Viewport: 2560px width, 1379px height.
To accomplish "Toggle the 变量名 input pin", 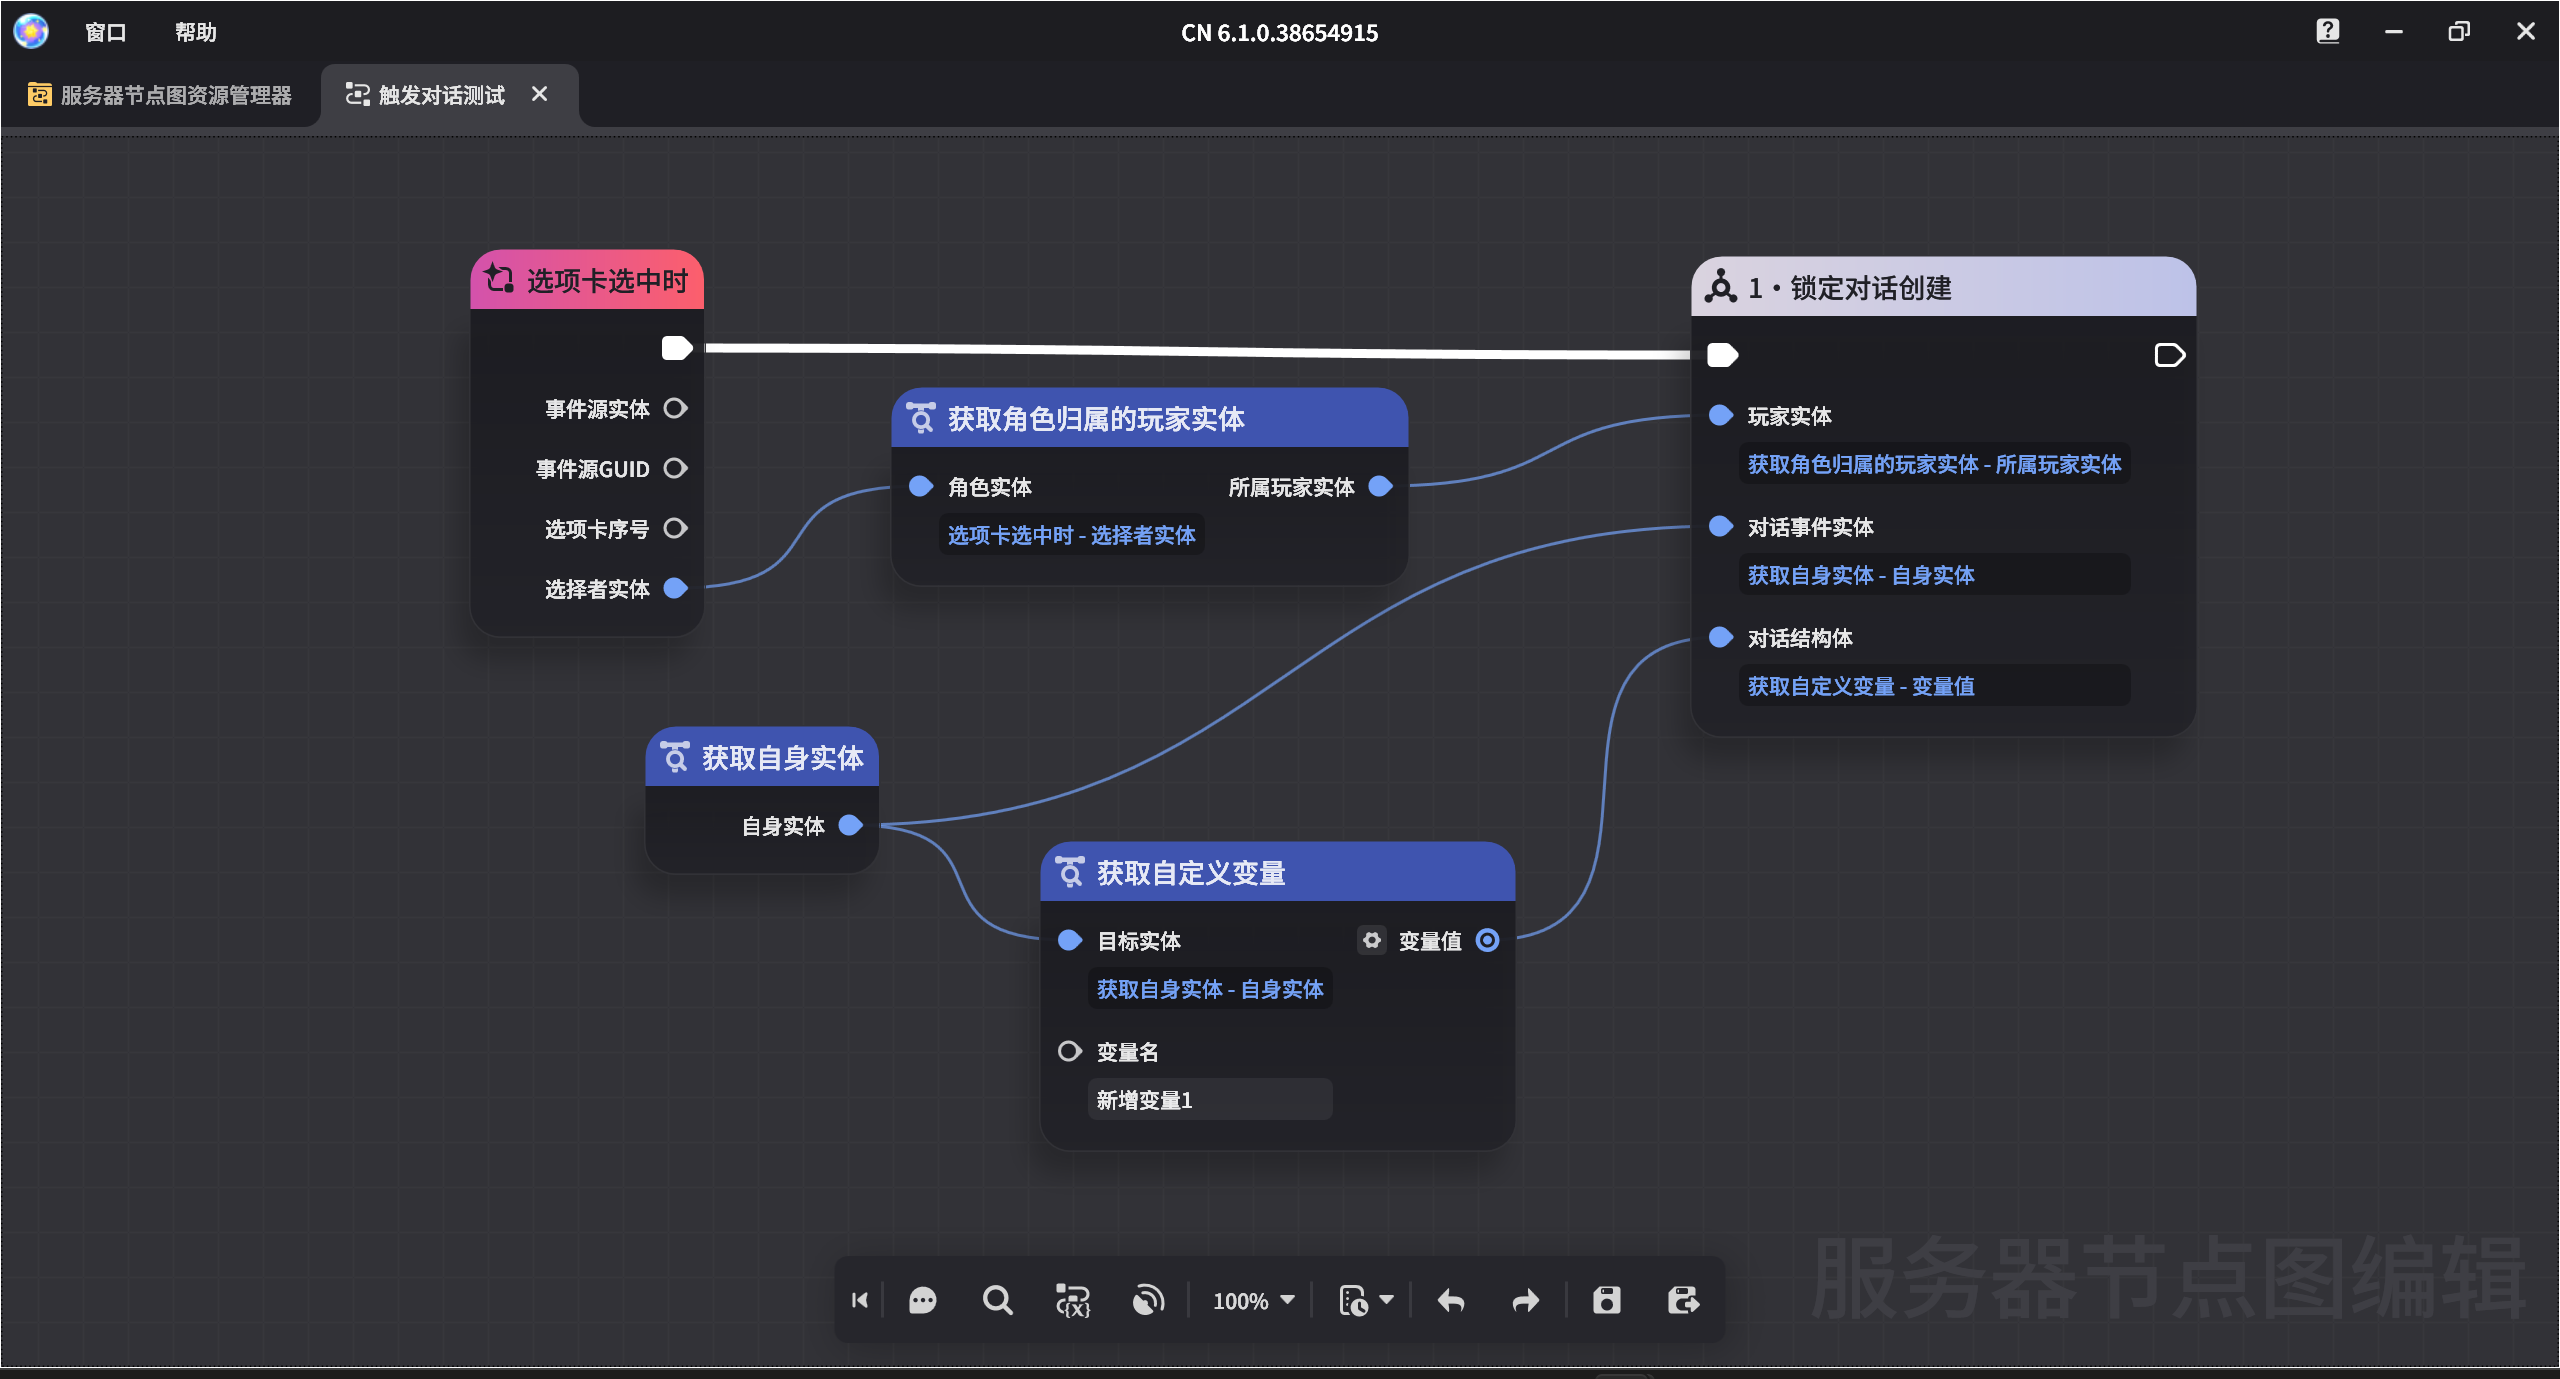I will (1069, 1051).
